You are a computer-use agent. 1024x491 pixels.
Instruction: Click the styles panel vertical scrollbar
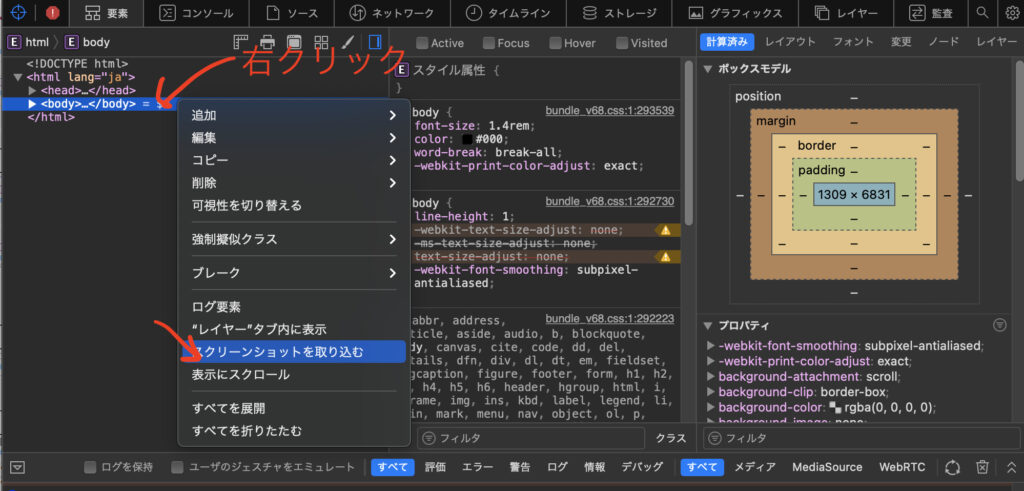688,144
